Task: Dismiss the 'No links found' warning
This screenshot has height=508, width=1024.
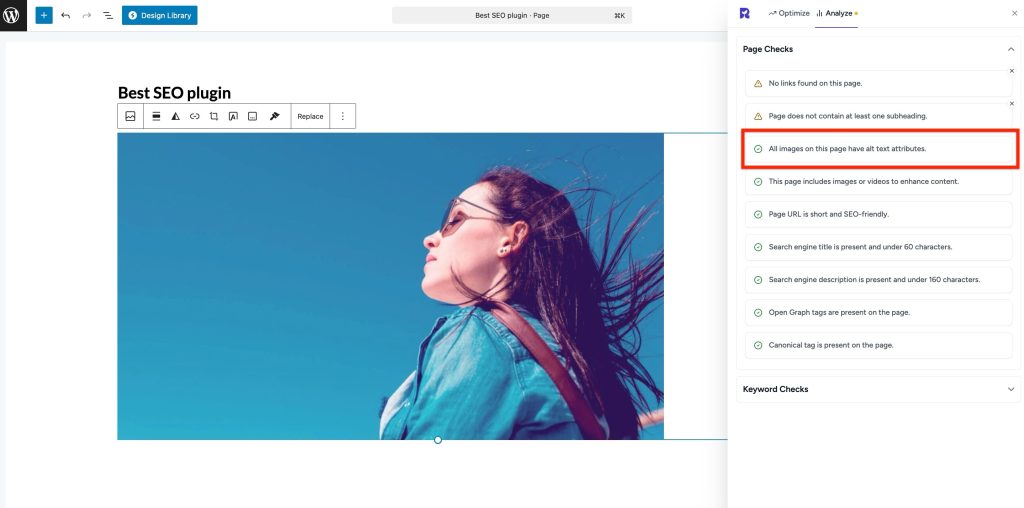Action: 1011,71
